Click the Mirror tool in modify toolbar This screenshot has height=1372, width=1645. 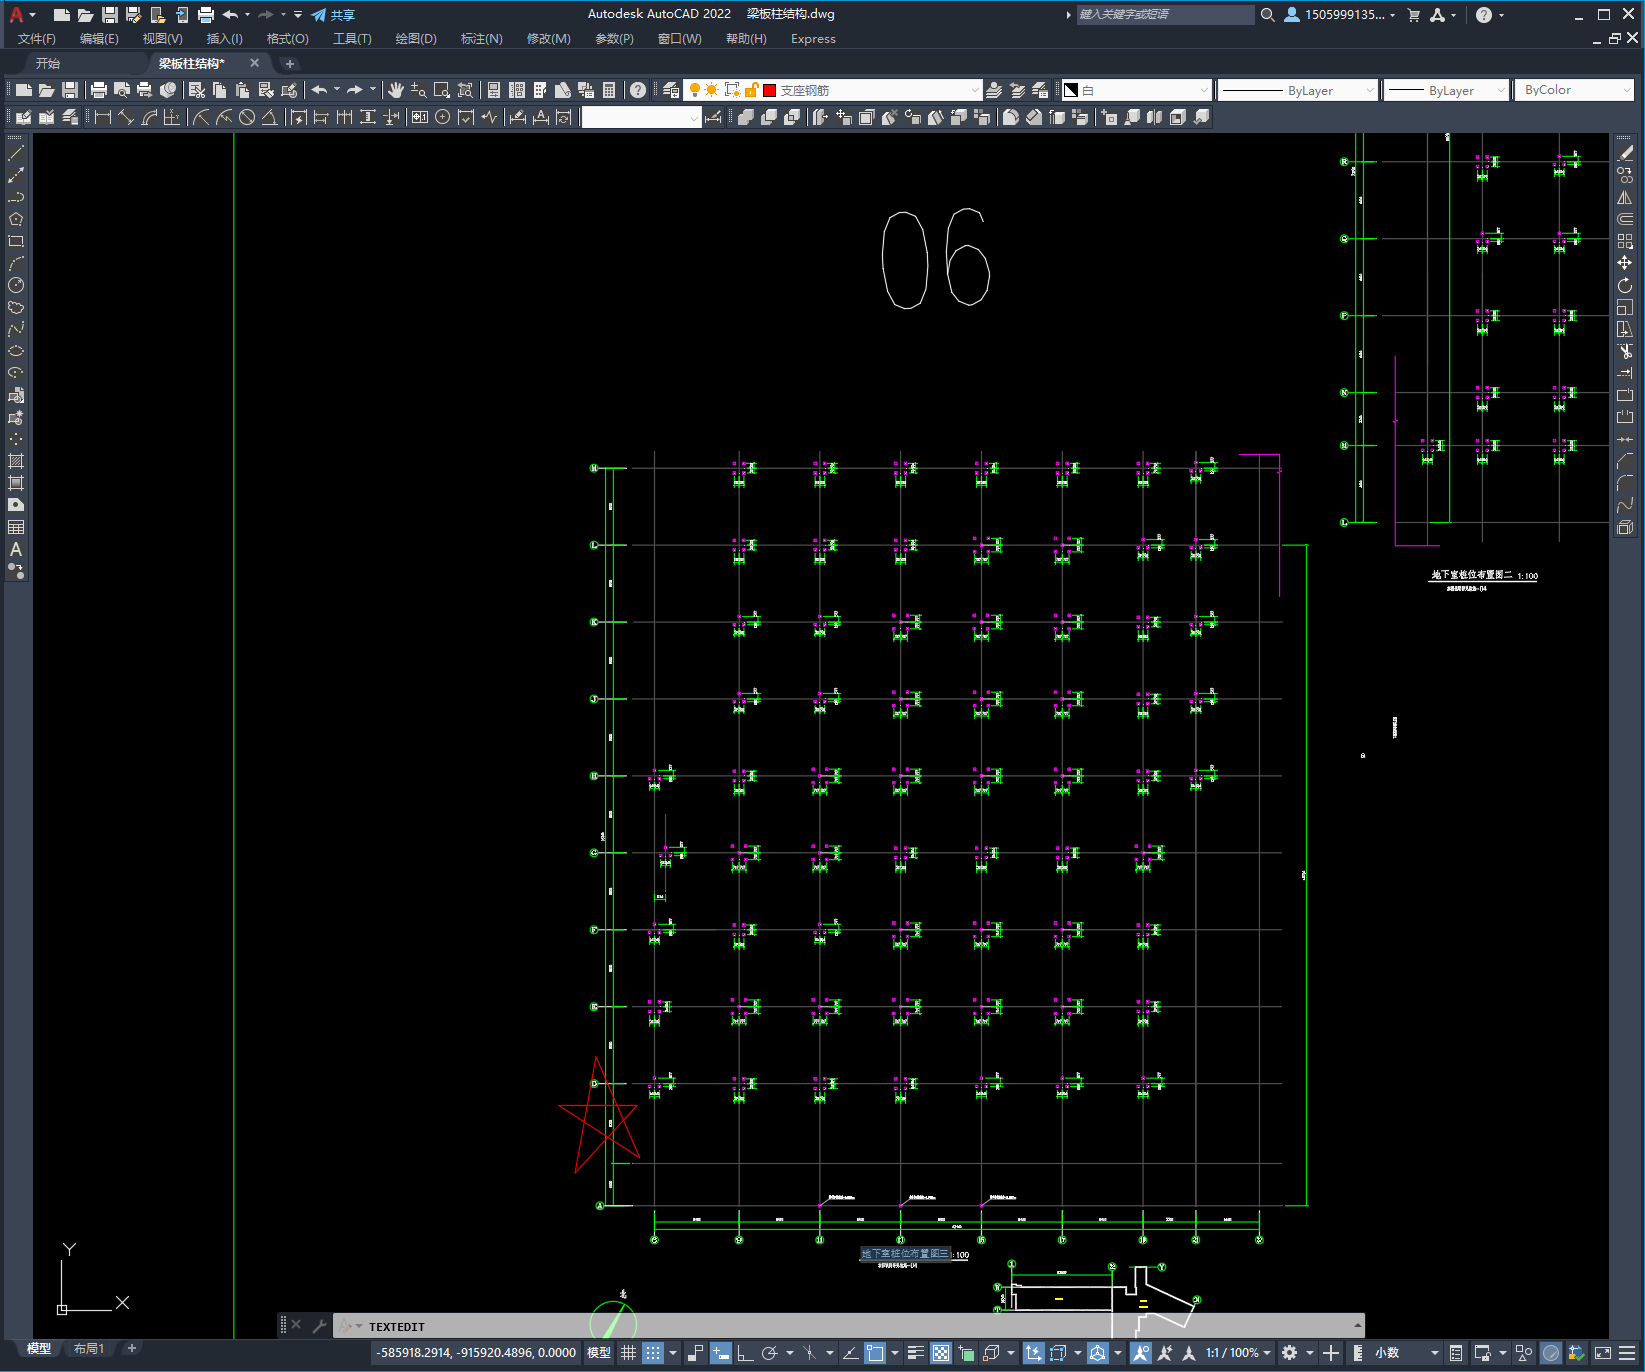[1625, 197]
